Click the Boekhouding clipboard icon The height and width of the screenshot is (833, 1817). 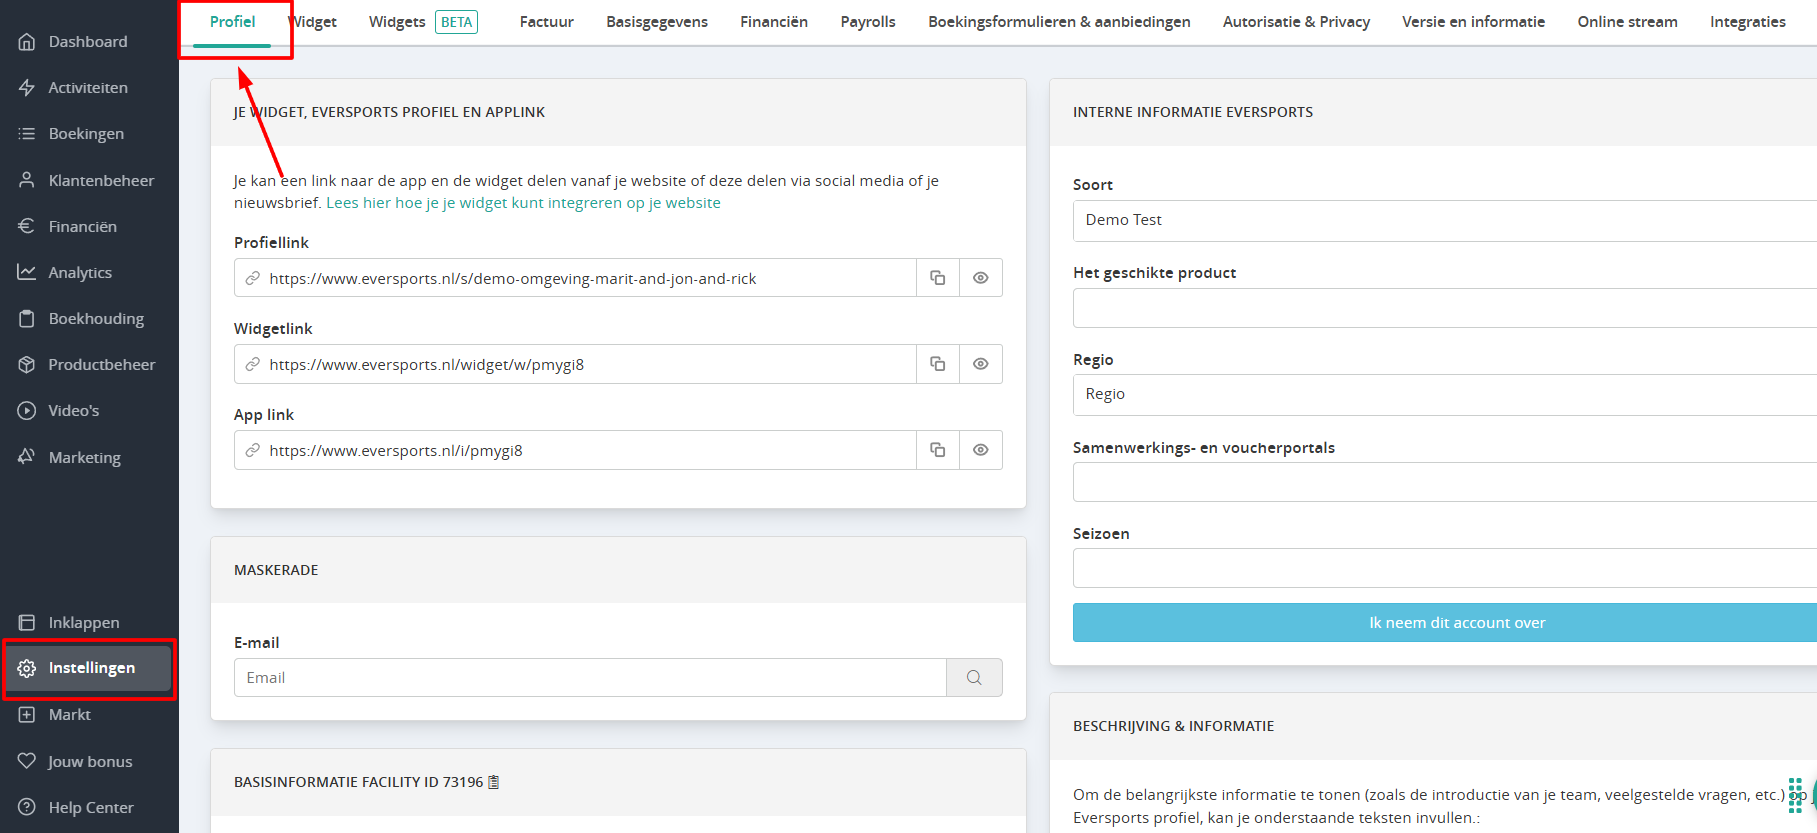(27, 318)
